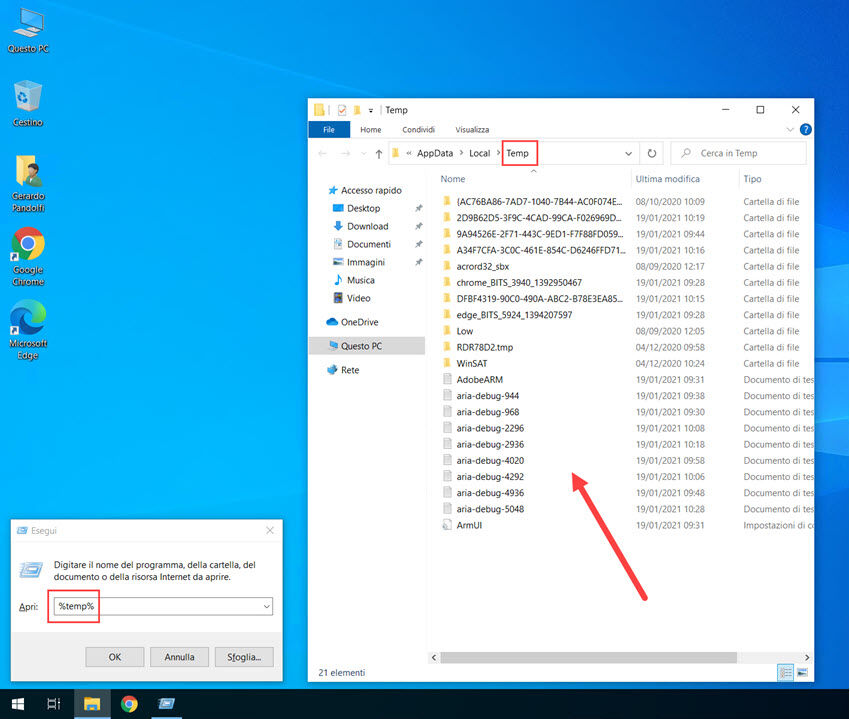Refresh the Temp folder view
Screen dimensions: 850x719
pos(651,152)
